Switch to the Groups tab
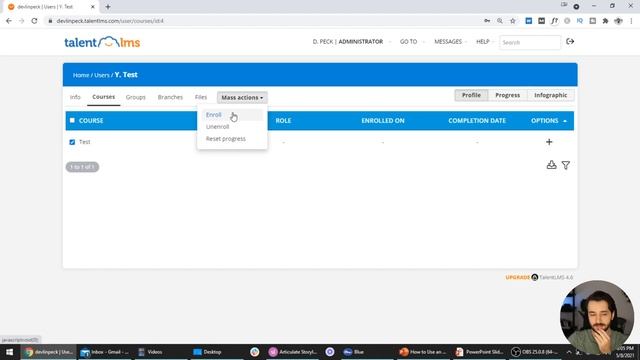Image resolution: width=640 pixels, height=360 pixels. [x=136, y=97]
